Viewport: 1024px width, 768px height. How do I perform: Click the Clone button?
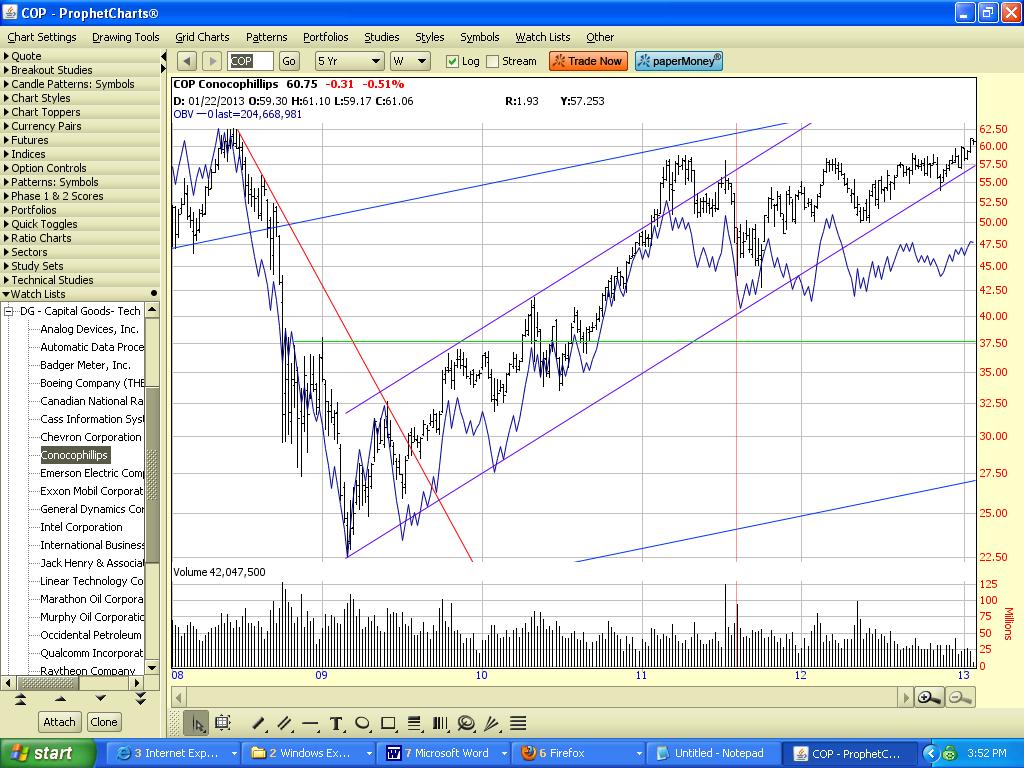click(x=104, y=722)
